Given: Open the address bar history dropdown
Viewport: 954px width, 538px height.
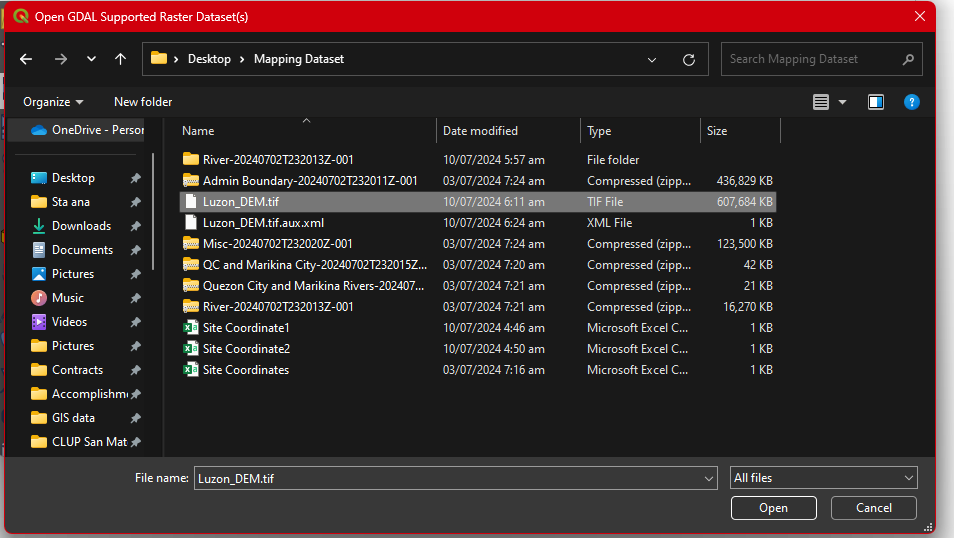Looking at the screenshot, I should click(x=652, y=60).
